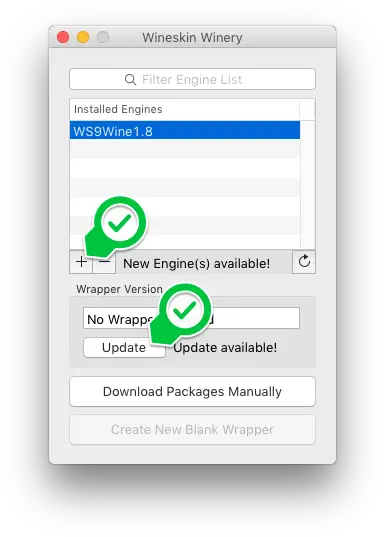
Task: Click the engine list vertical scrollbar track
Action: [307, 185]
